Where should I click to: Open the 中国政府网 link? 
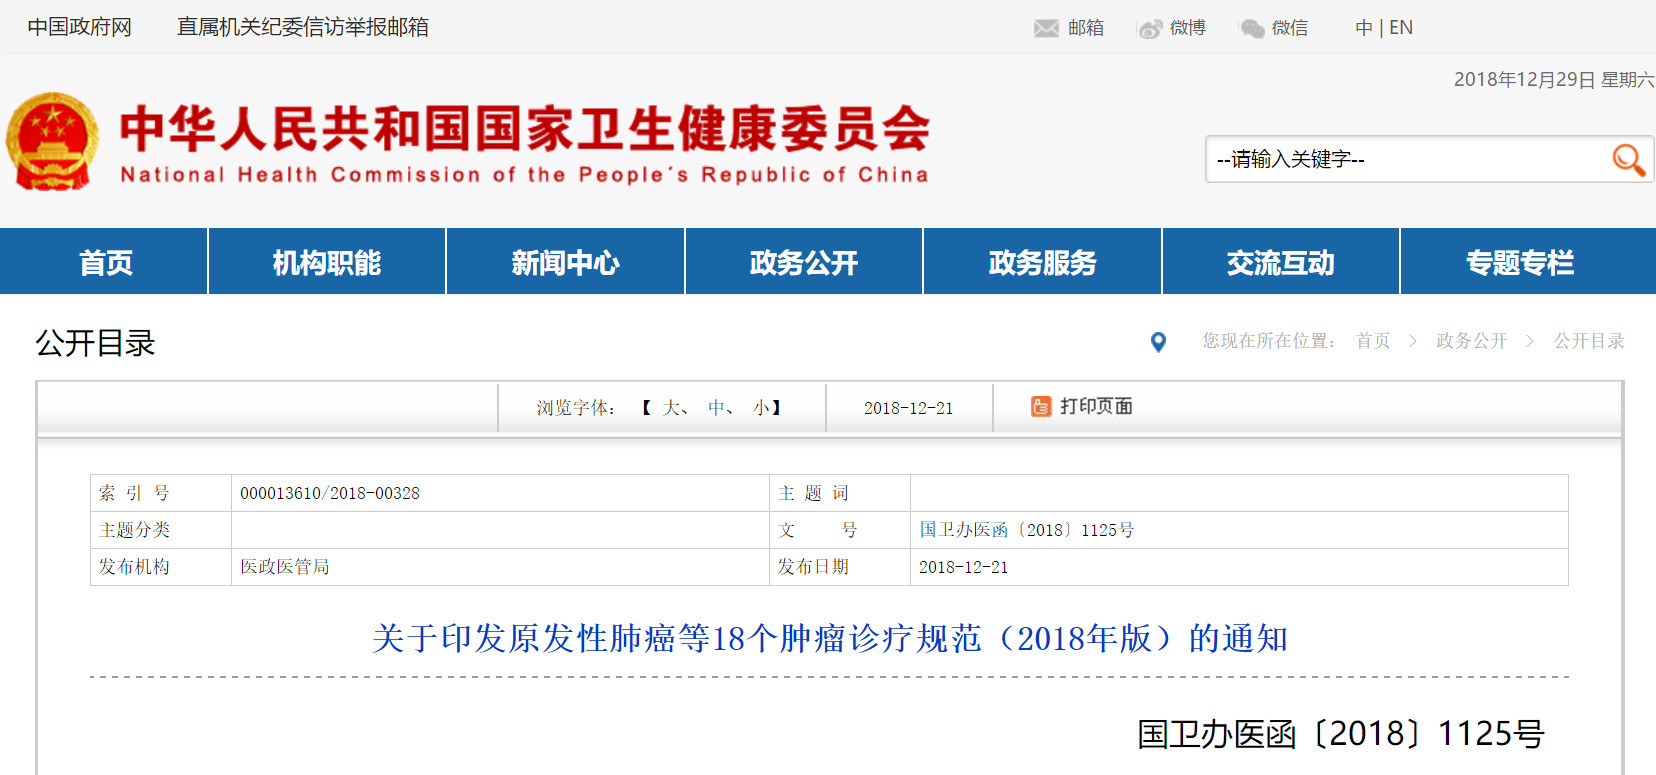(80, 27)
